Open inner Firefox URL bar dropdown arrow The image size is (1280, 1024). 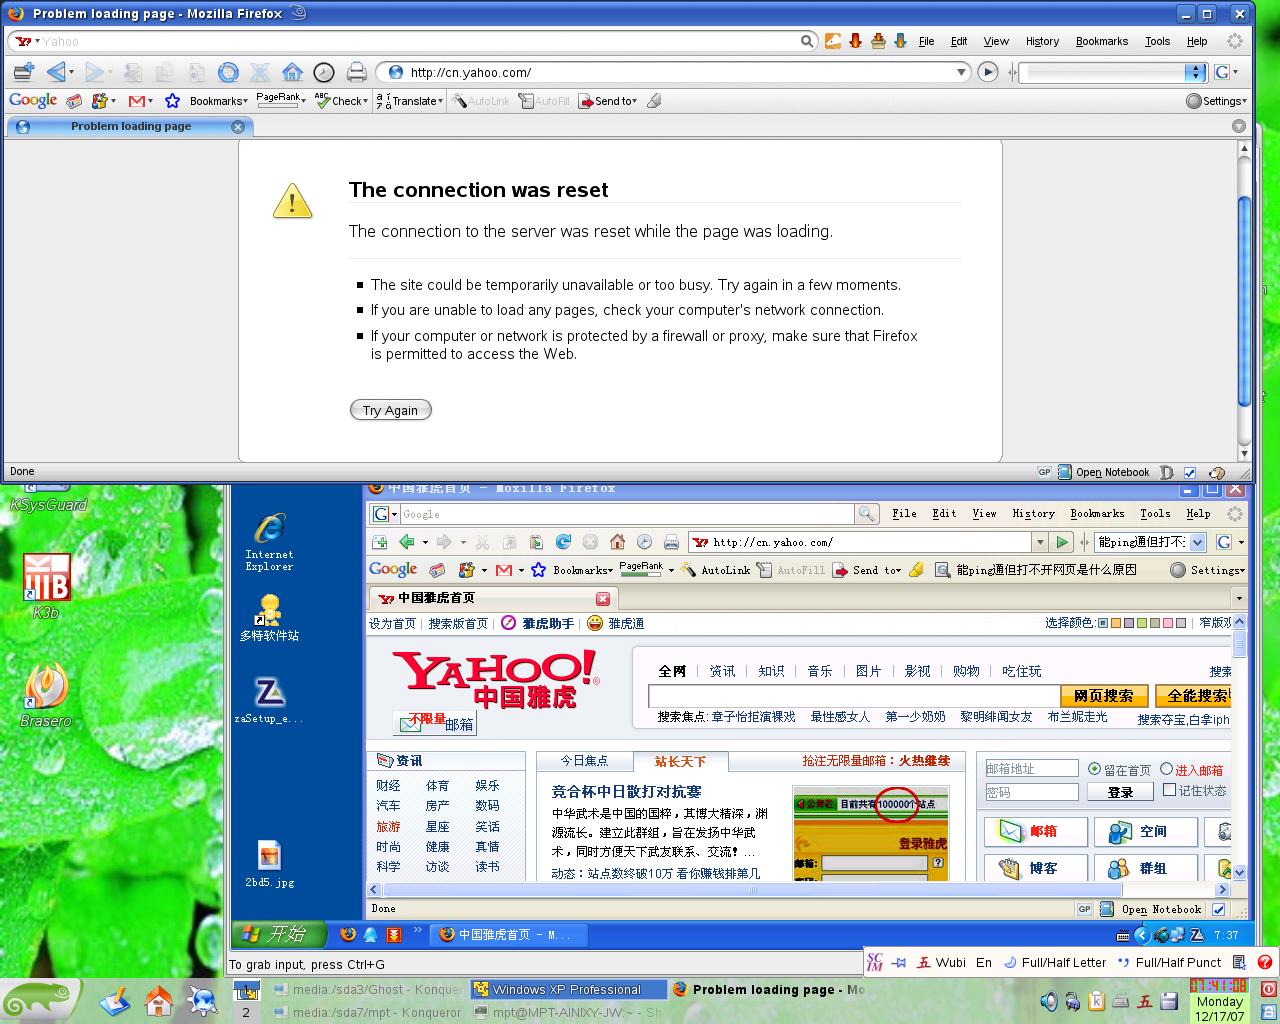[x=1039, y=542]
